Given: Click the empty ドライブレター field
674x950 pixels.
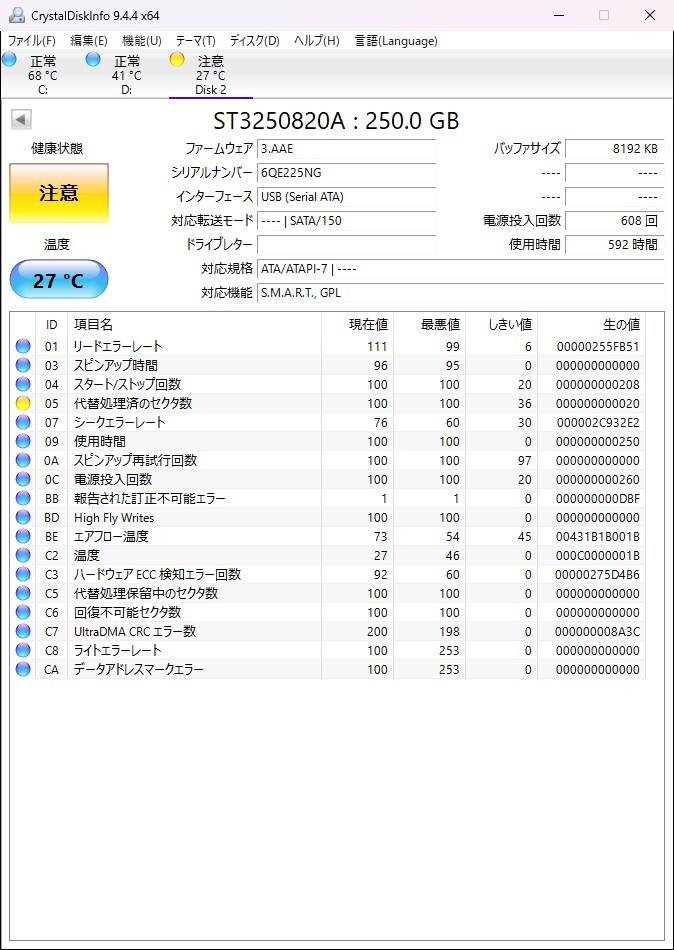Looking at the screenshot, I should pos(347,245).
